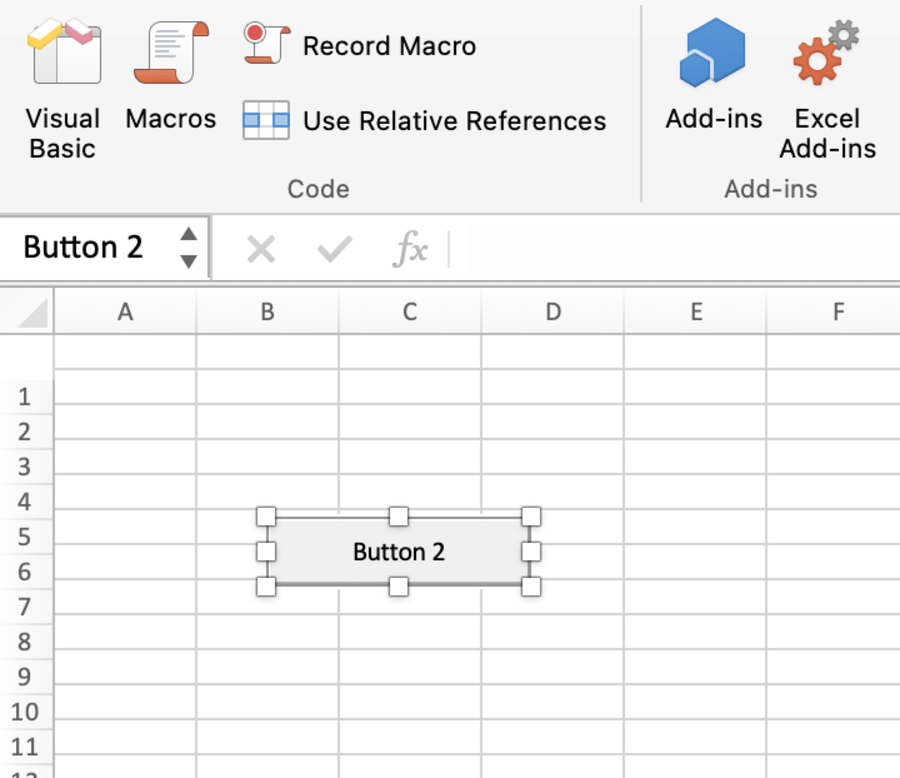Click the Button 2 form control

[x=398, y=552]
